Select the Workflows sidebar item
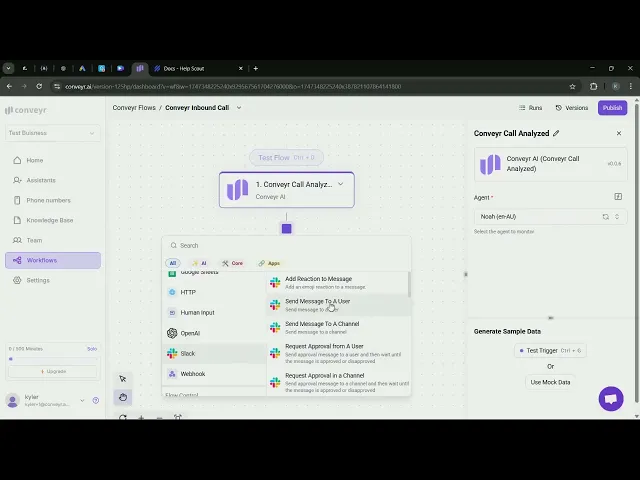Viewport: 640px width, 480px height. [53, 260]
